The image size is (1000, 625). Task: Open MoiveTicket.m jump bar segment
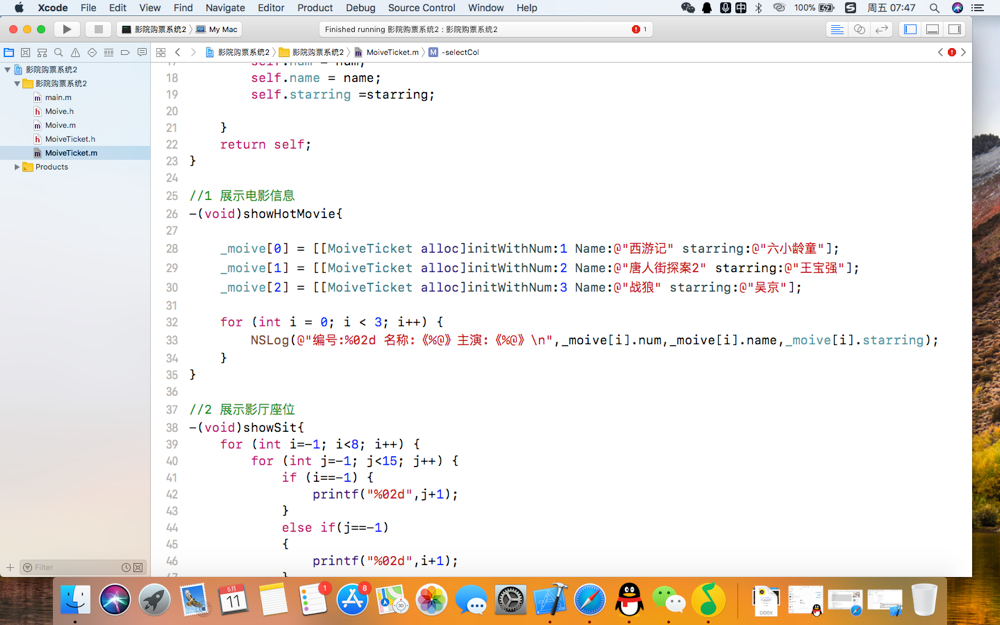pyautogui.click(x=386, y=52)
